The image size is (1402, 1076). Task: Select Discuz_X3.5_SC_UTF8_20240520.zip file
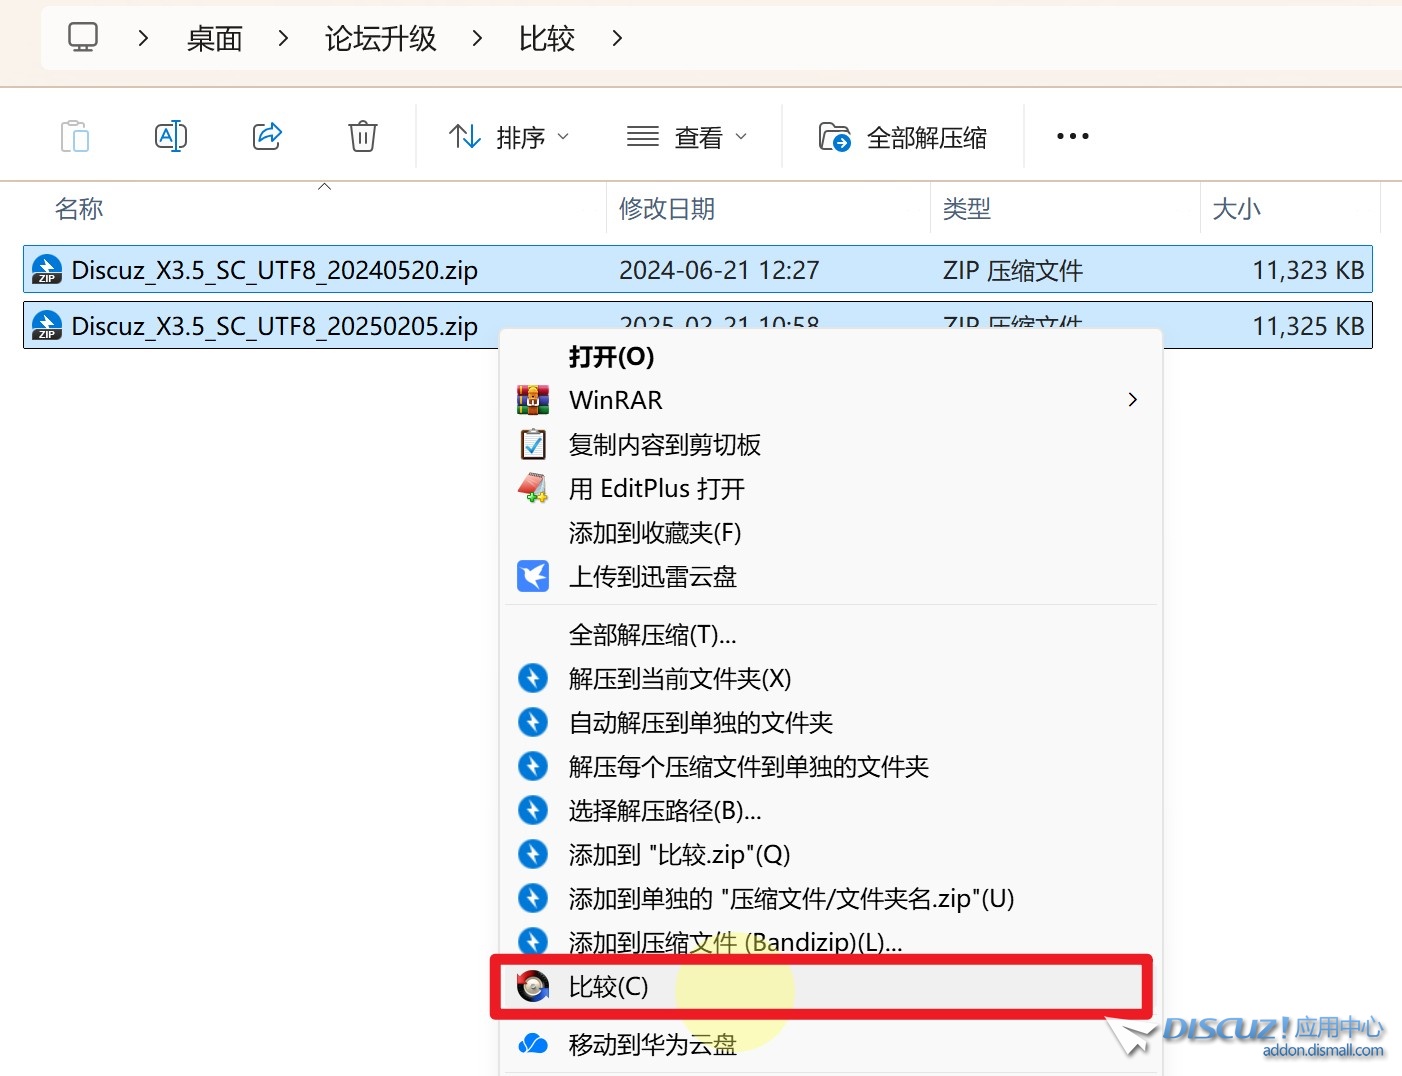[x=275, y=270]
